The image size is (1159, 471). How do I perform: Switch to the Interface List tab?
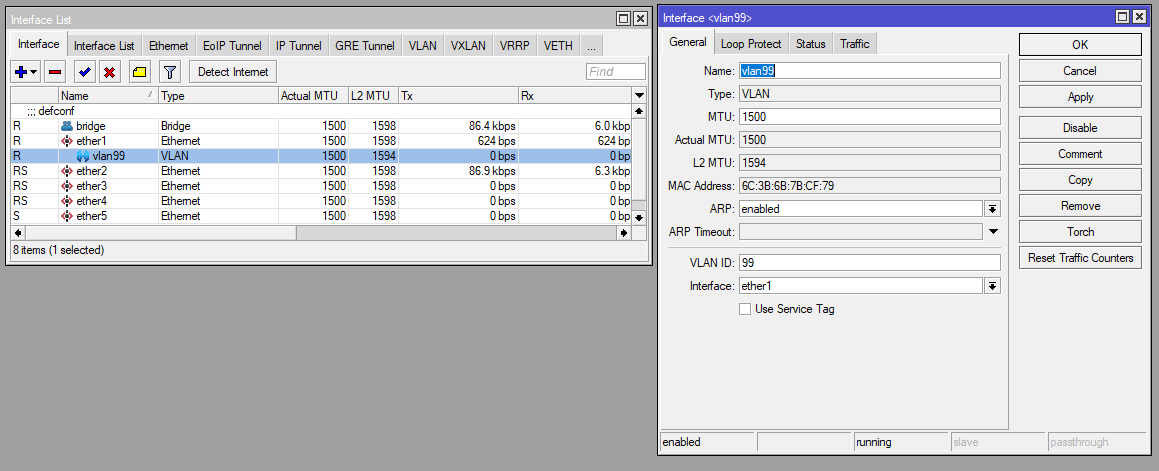click(104, 46)
